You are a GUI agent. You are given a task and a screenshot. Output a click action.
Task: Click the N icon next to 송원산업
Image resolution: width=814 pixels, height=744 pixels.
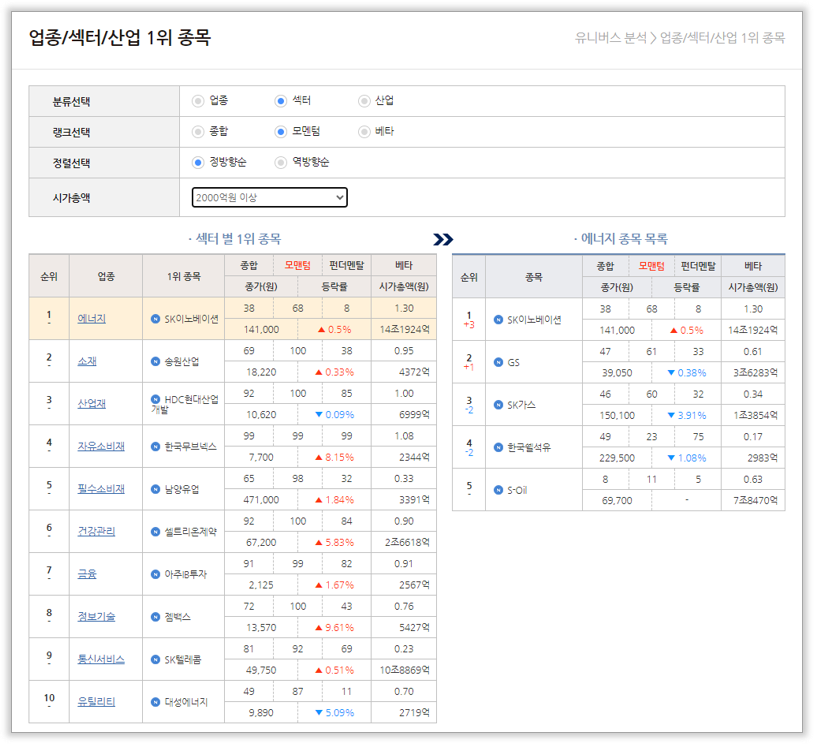pyautogui.click(x=155, y=361)
